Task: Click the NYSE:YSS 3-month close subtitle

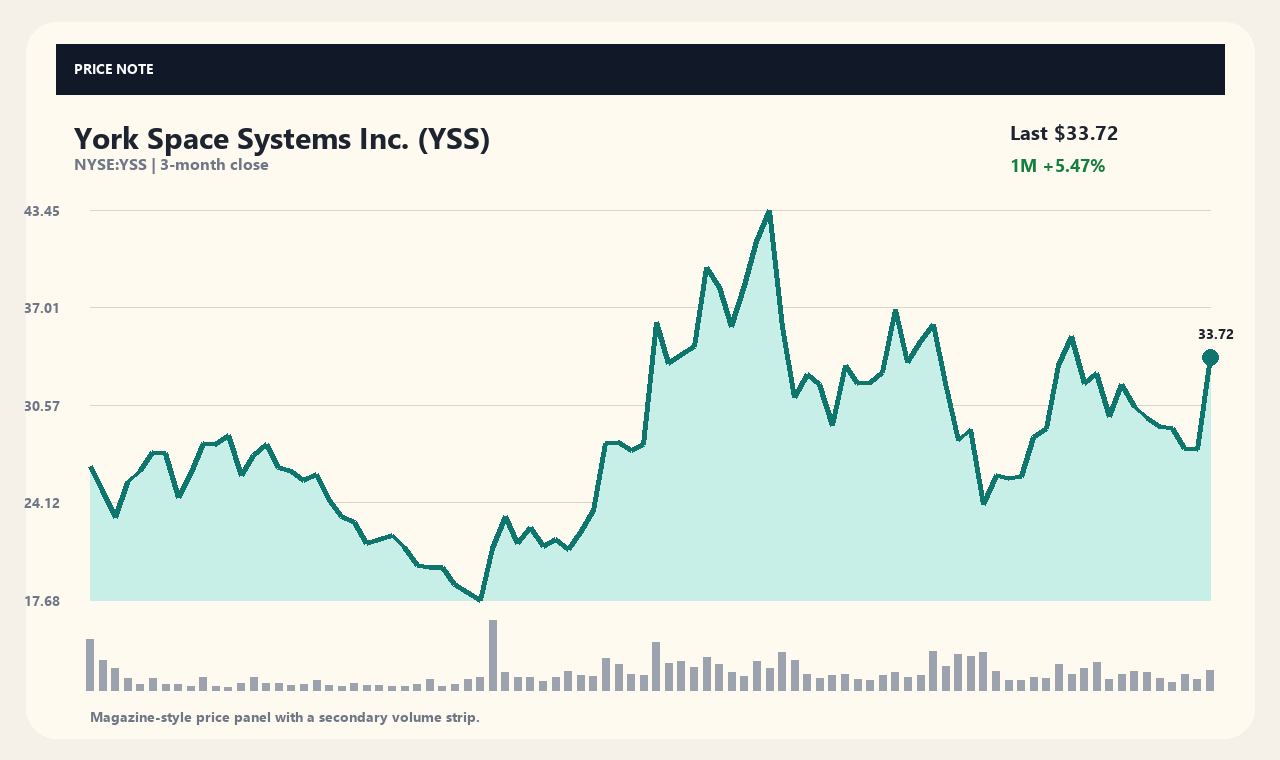Action: (171, 165)
